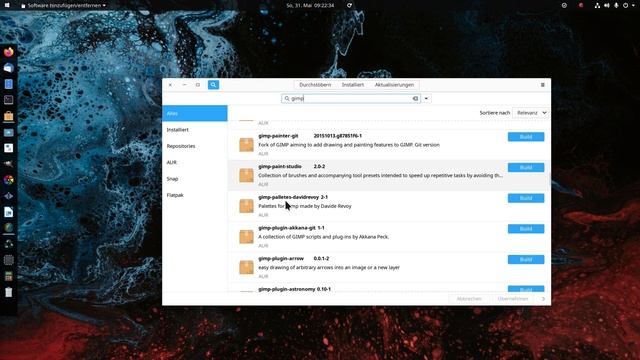Click the microphone icon in the system tray
Image resolution: width=640 pixels, height=360 pixels.
(616, 5)
